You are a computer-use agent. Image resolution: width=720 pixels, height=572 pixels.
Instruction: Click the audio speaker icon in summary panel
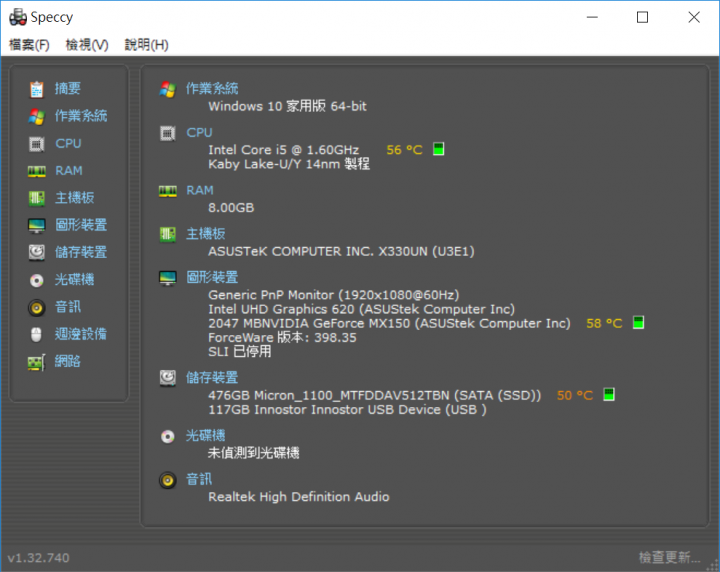click(168, 480)
